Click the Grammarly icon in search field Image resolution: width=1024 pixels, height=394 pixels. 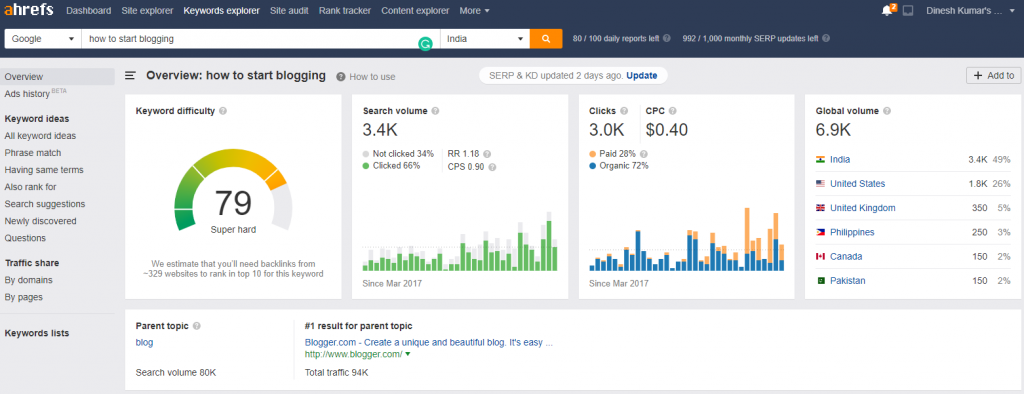[425, 44]
